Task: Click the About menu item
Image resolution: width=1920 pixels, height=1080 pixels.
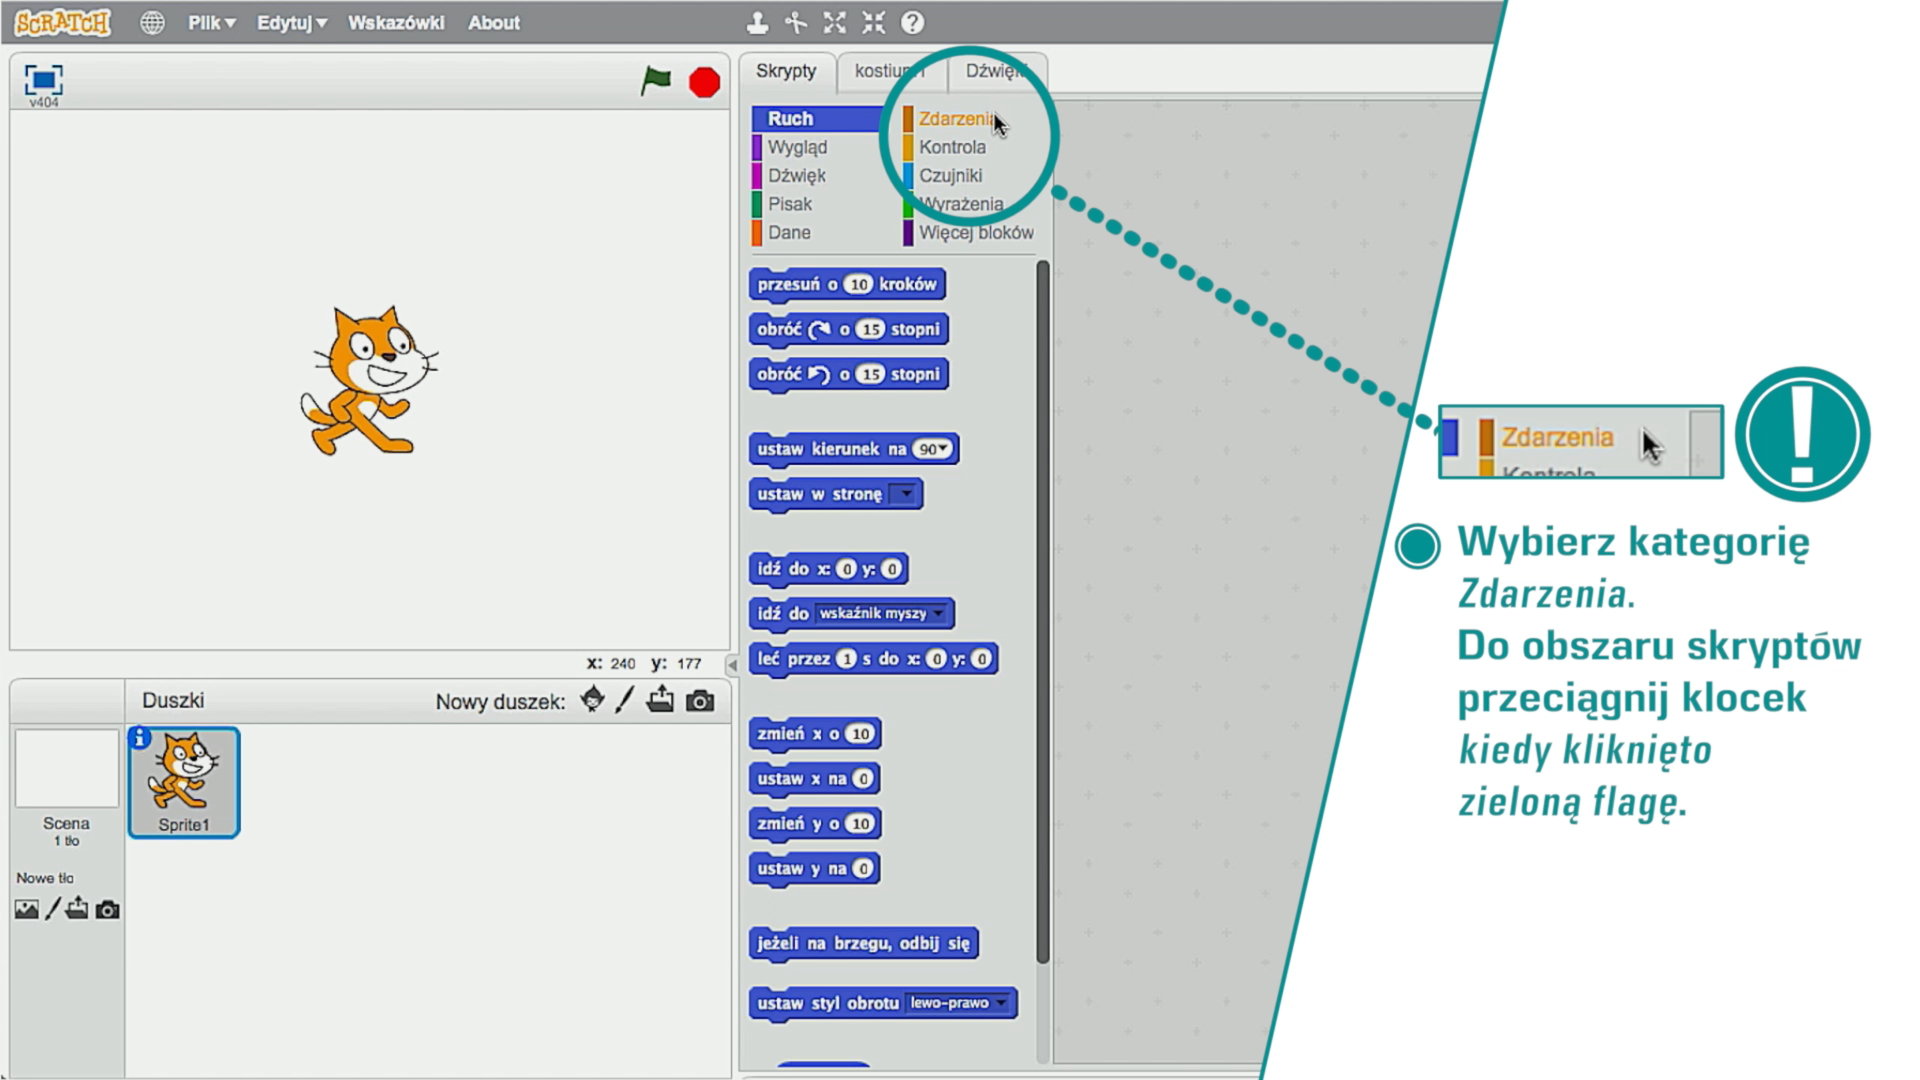Action: tap(494, 22)
